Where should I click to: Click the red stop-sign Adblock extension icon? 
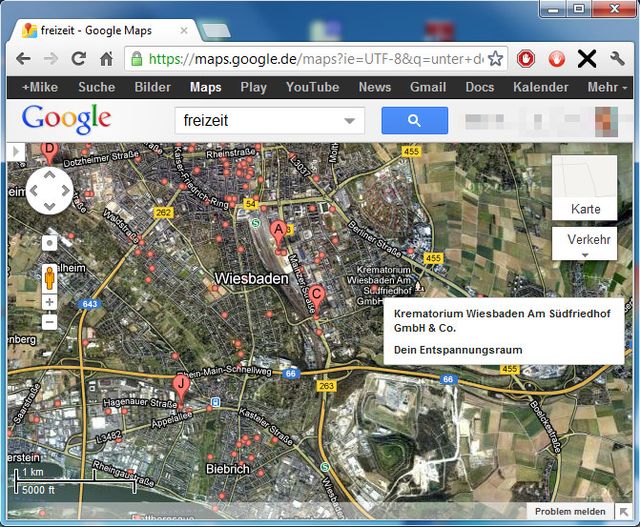pos(526,58)
